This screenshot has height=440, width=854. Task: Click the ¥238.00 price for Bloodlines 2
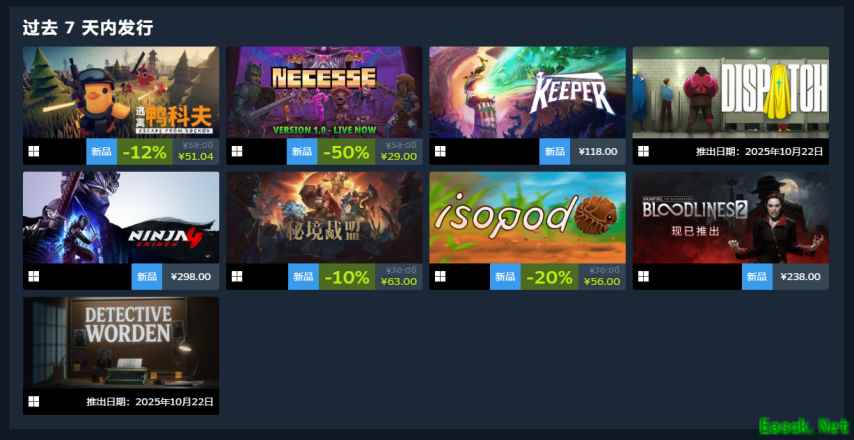point(801,277)
